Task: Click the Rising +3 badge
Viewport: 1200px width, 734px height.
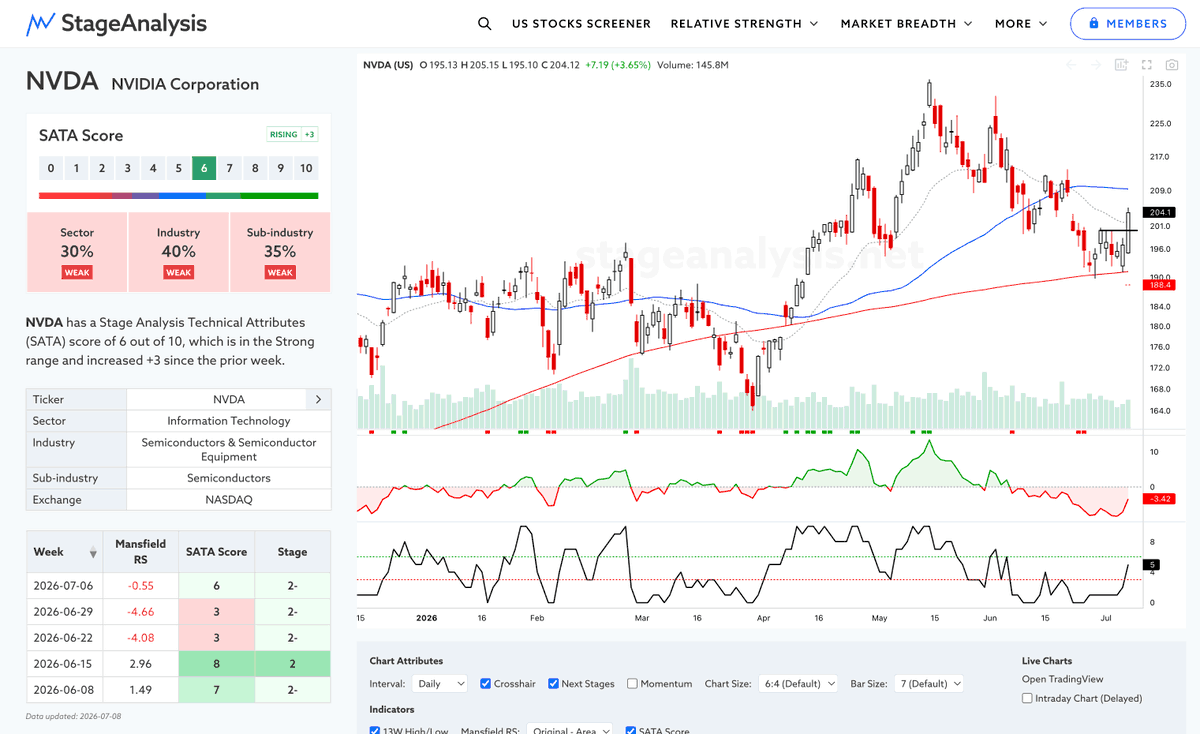Action: [292, 135]
